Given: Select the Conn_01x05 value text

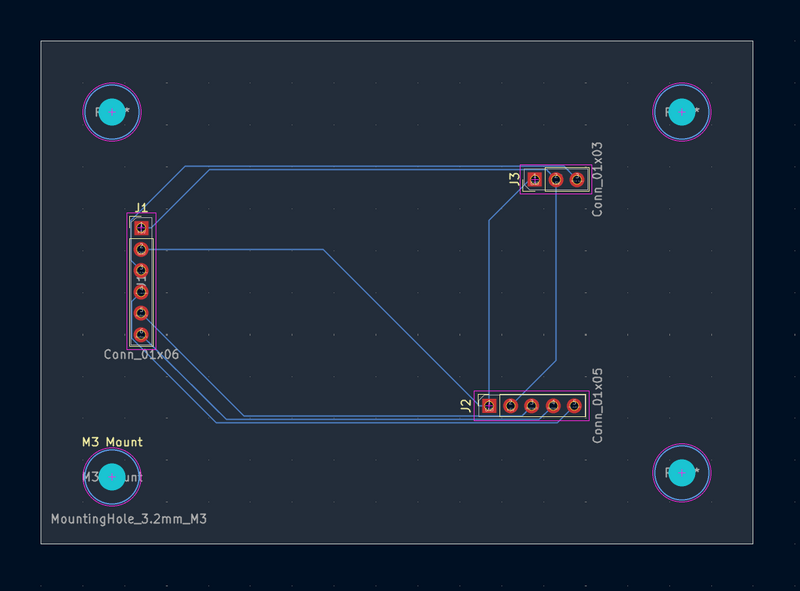Looking at the screenshot, I should (x=597, y=406).
